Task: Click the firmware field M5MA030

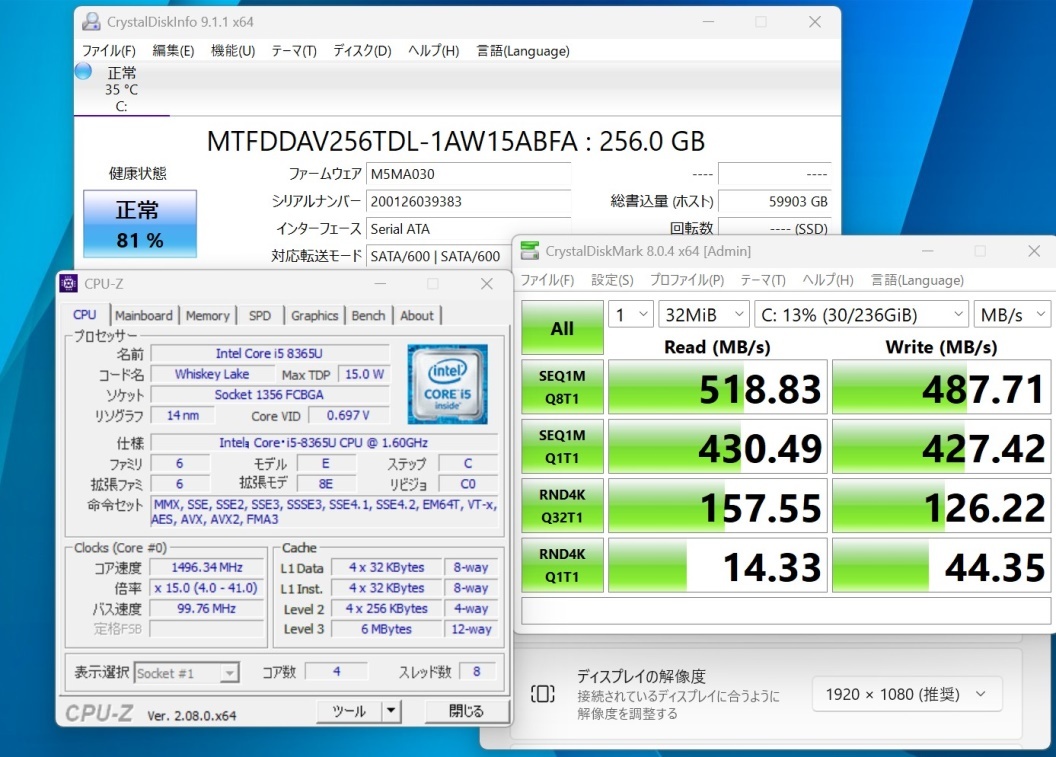Action: [x=468, y=174]
